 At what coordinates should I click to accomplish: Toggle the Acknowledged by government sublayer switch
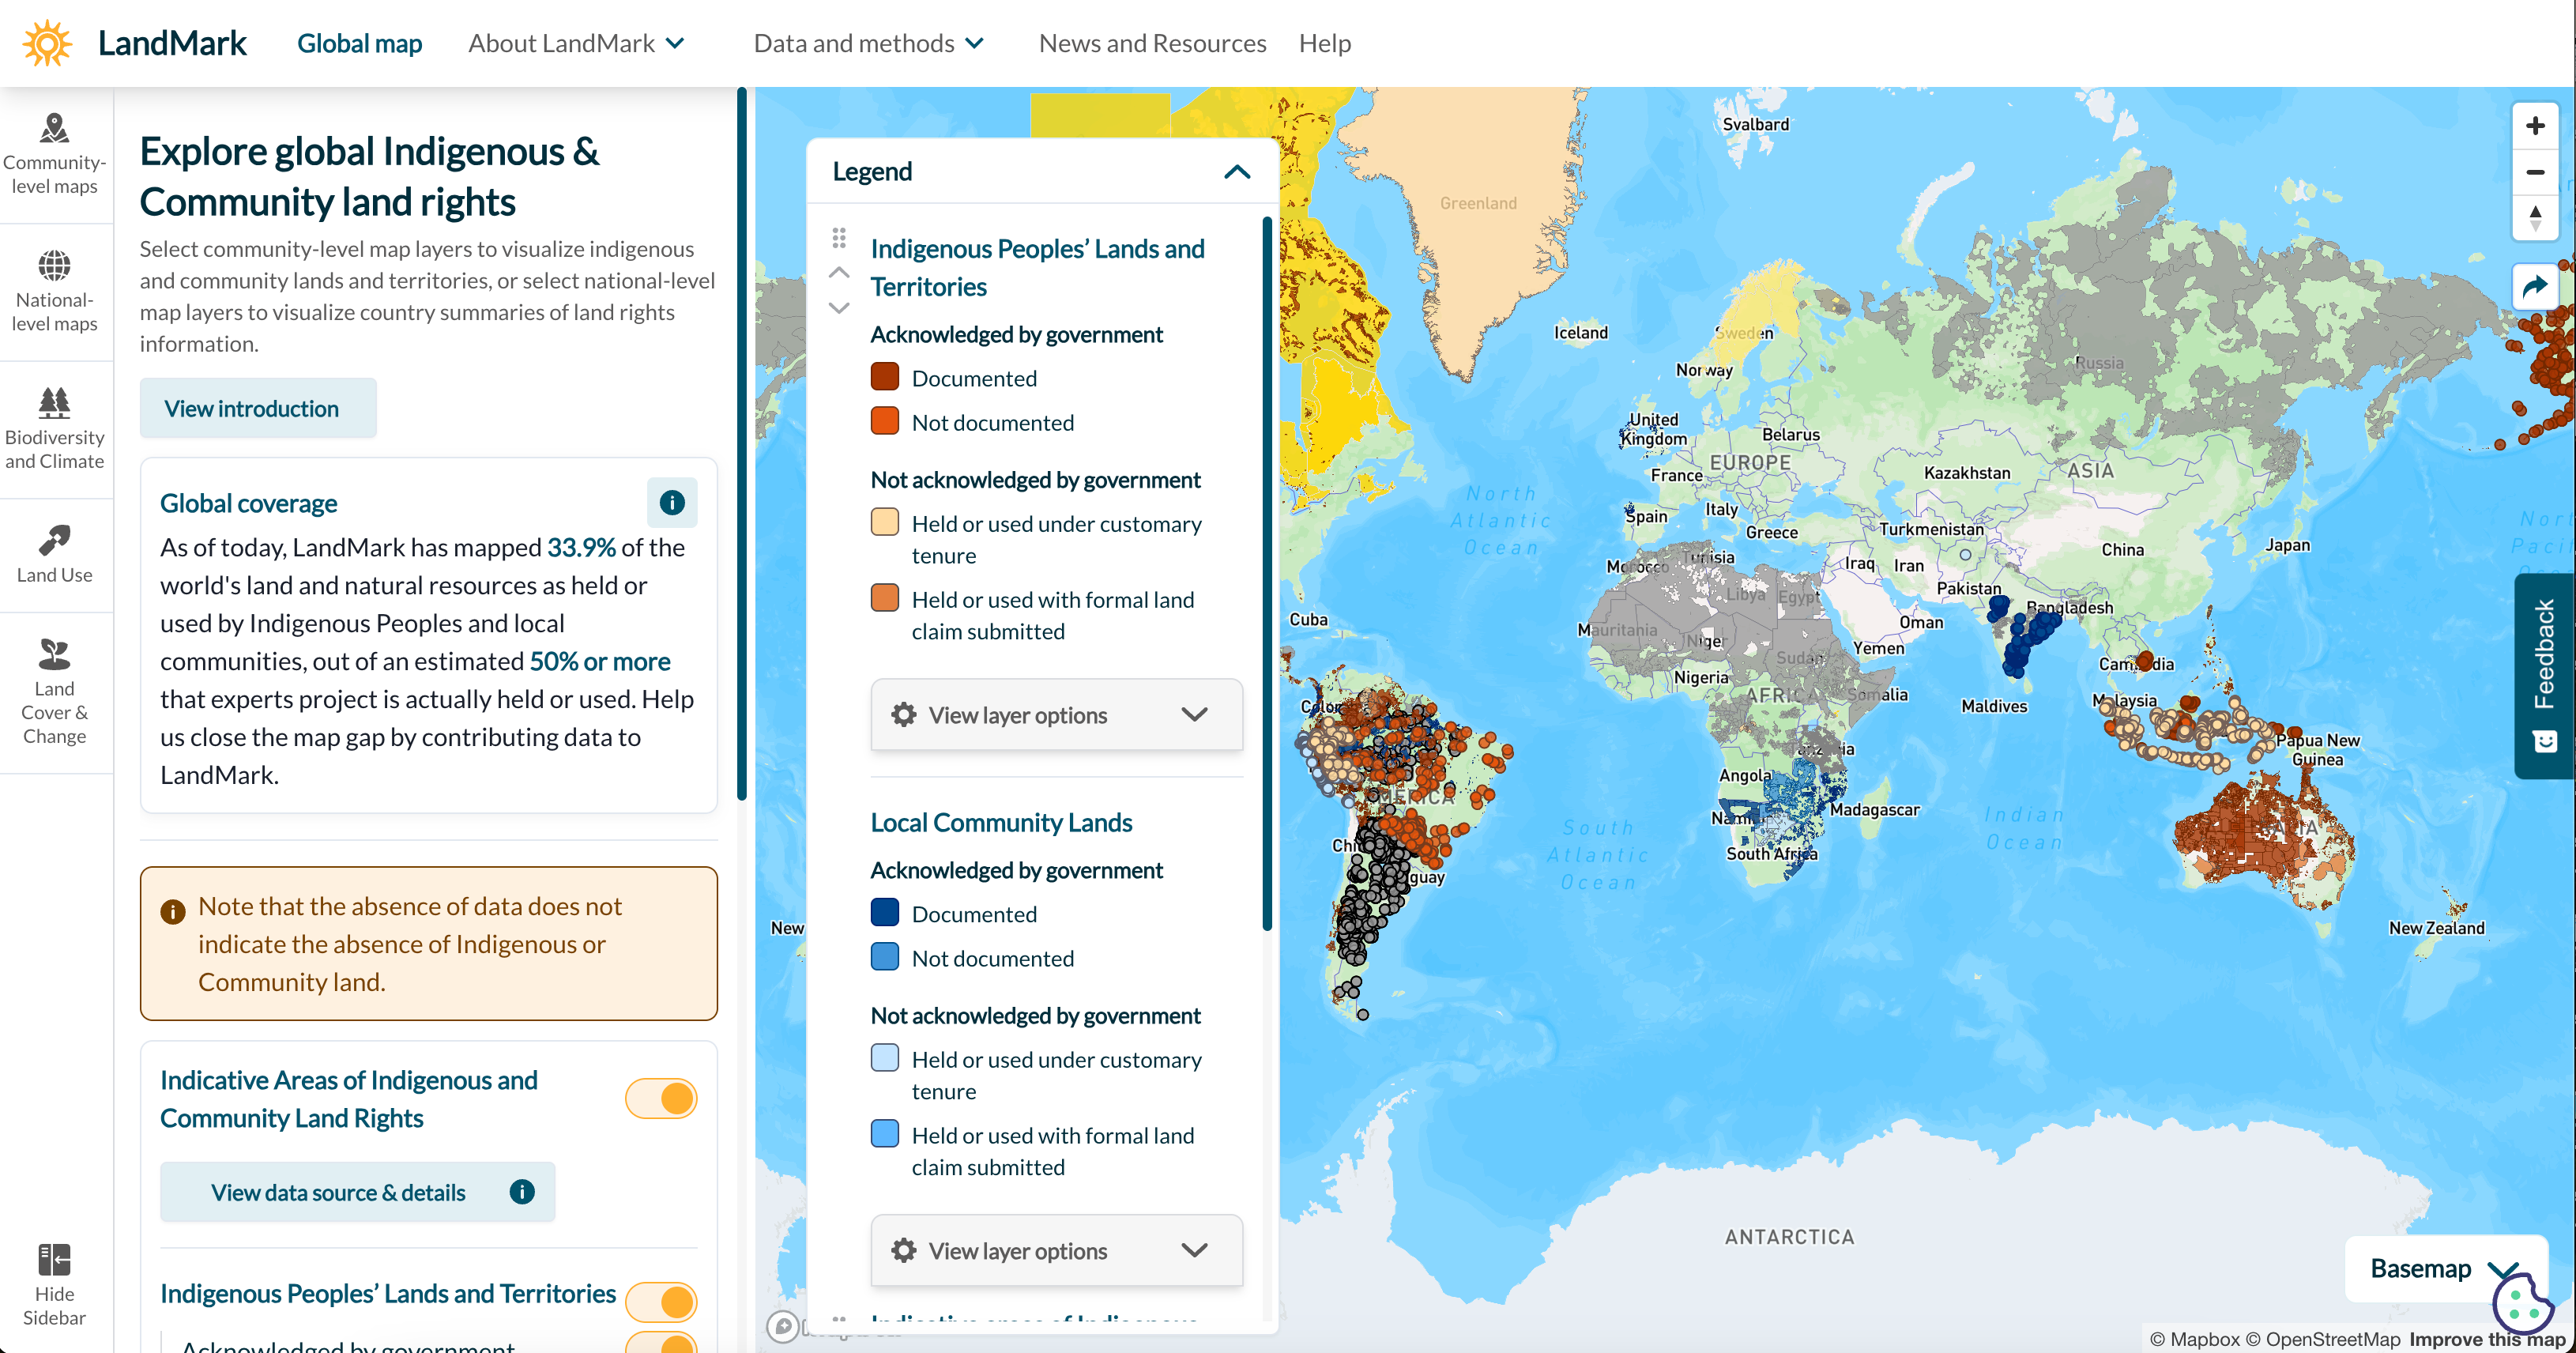coord(661,1342)
